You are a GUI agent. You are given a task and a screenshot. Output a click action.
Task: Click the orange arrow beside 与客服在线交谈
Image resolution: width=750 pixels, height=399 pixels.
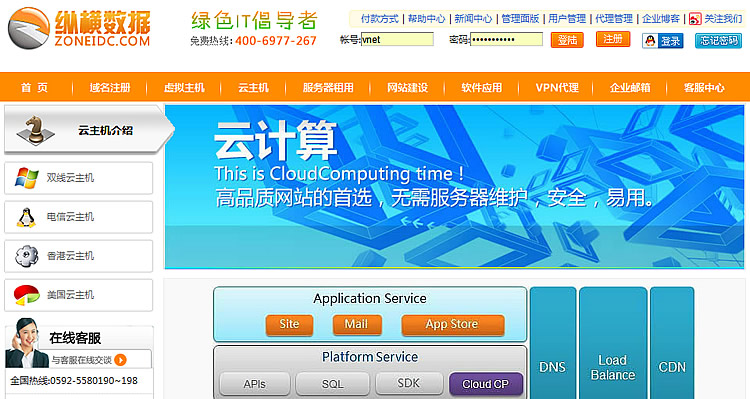tap(121, 360)
